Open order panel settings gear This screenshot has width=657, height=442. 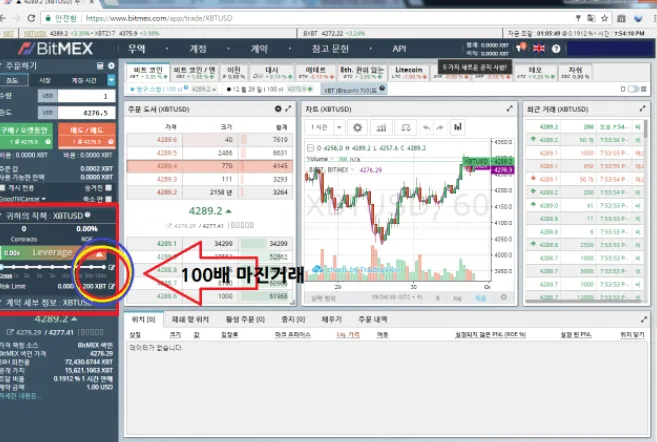point(111,66)
